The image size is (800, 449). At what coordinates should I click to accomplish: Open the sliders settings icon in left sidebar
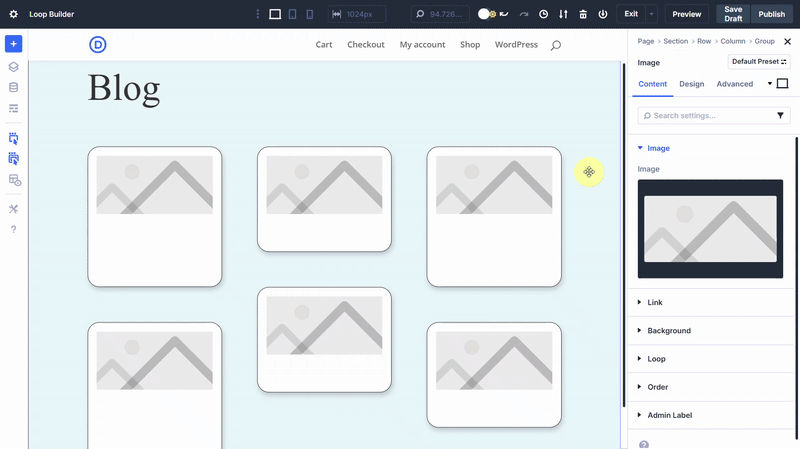[14, 108]
